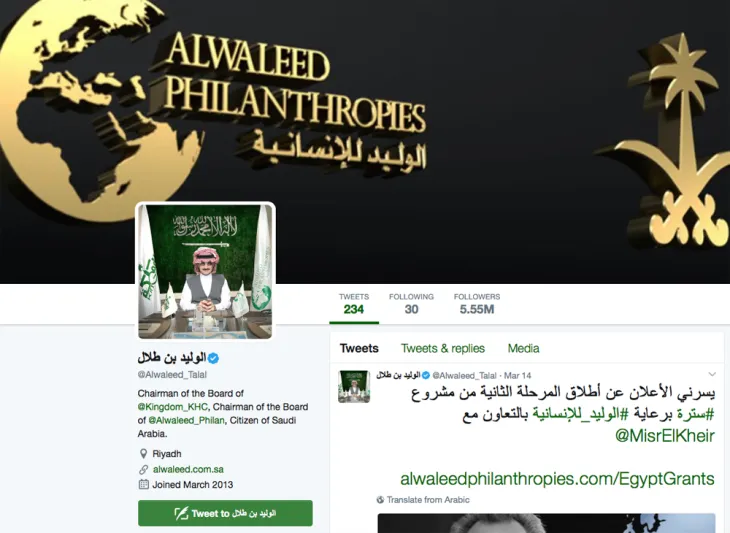The height and width of the screenshot is (533, 730).
Task: Open the Following 30 list
Action: 411,304
